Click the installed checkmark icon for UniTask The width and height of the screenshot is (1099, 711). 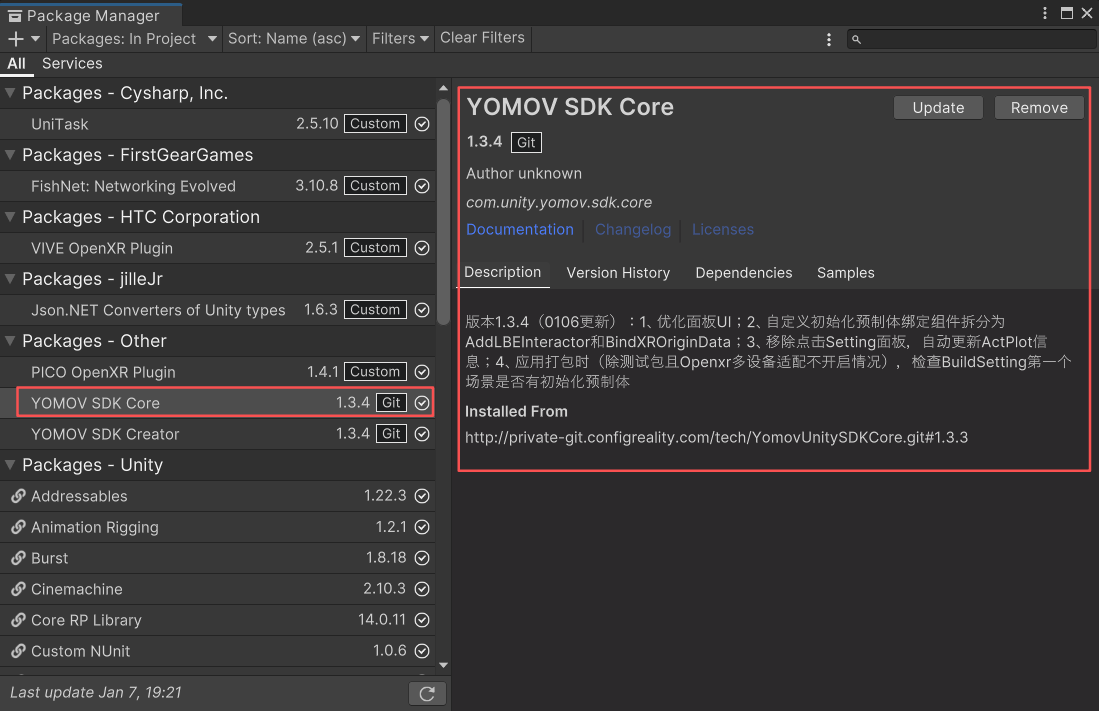click(x=422, y=124)
